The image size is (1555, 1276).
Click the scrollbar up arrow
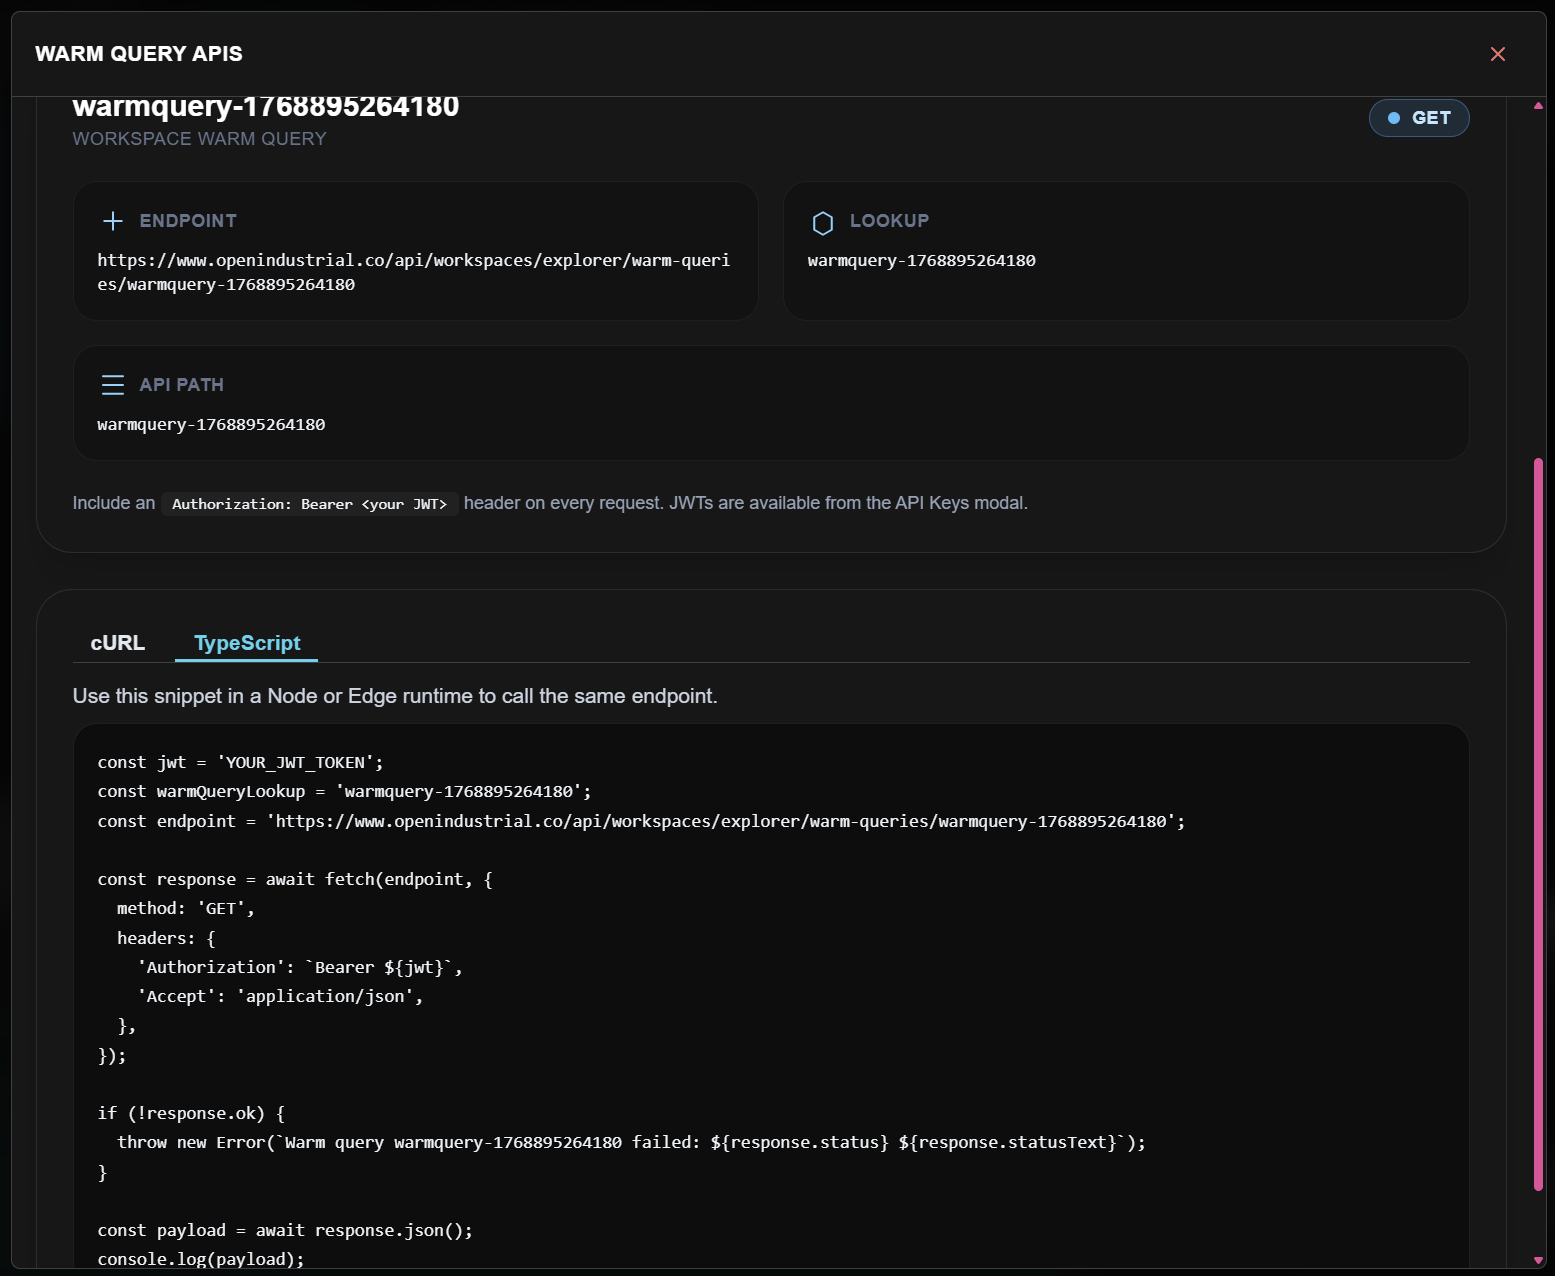[x=1538, y=105]
